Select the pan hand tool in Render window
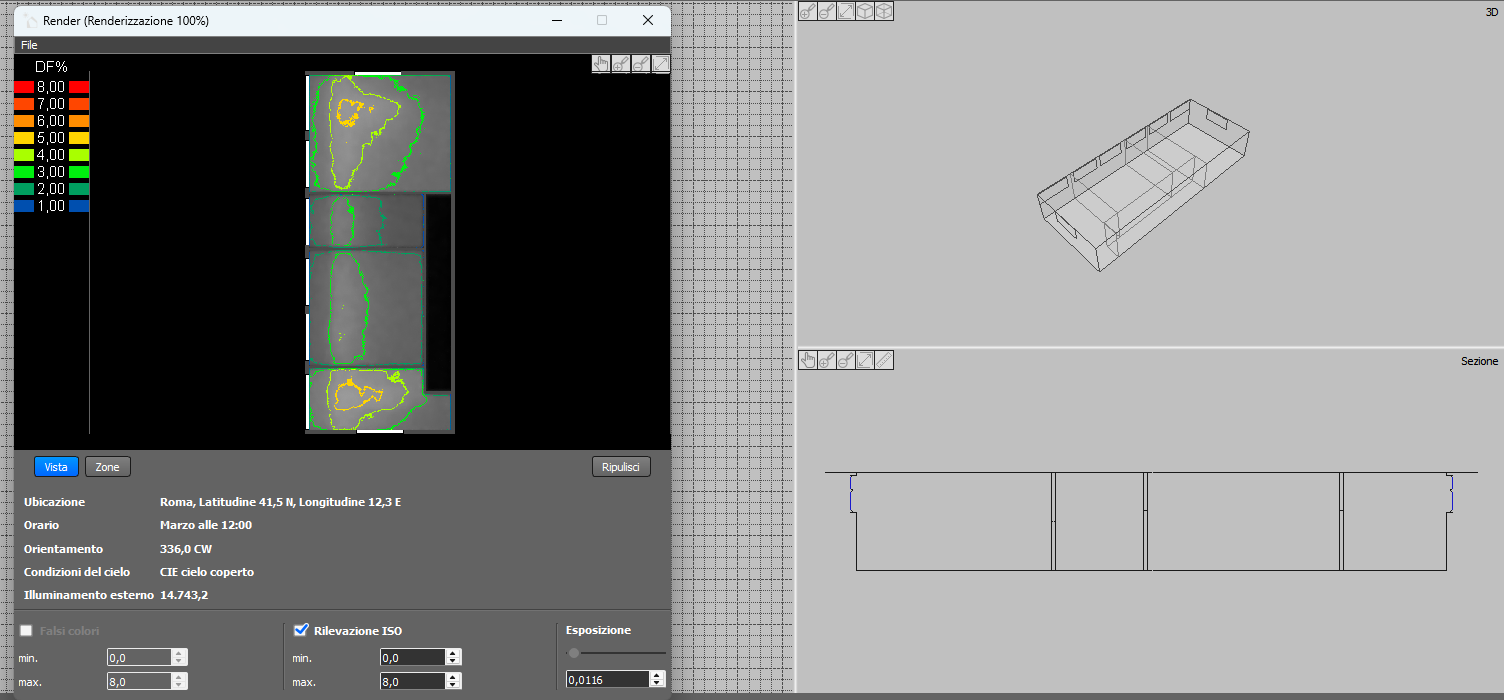This screenshot has height=700, width=1504. point(601,64)
